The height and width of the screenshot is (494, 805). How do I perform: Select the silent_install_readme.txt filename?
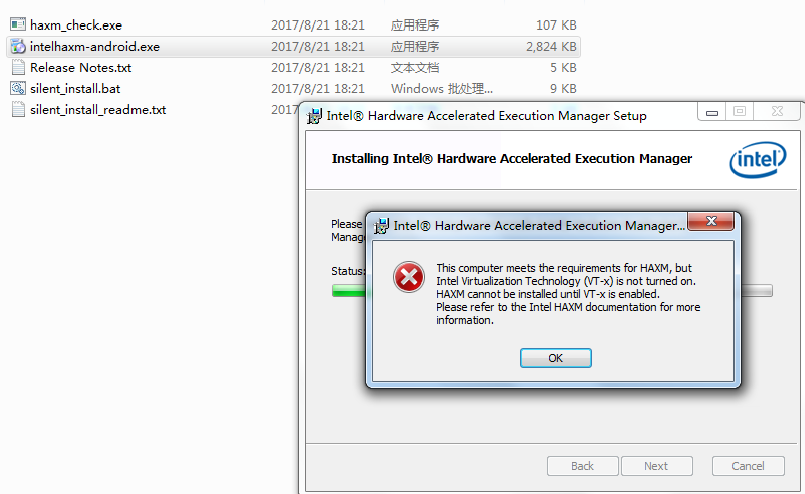click(98, 110)
